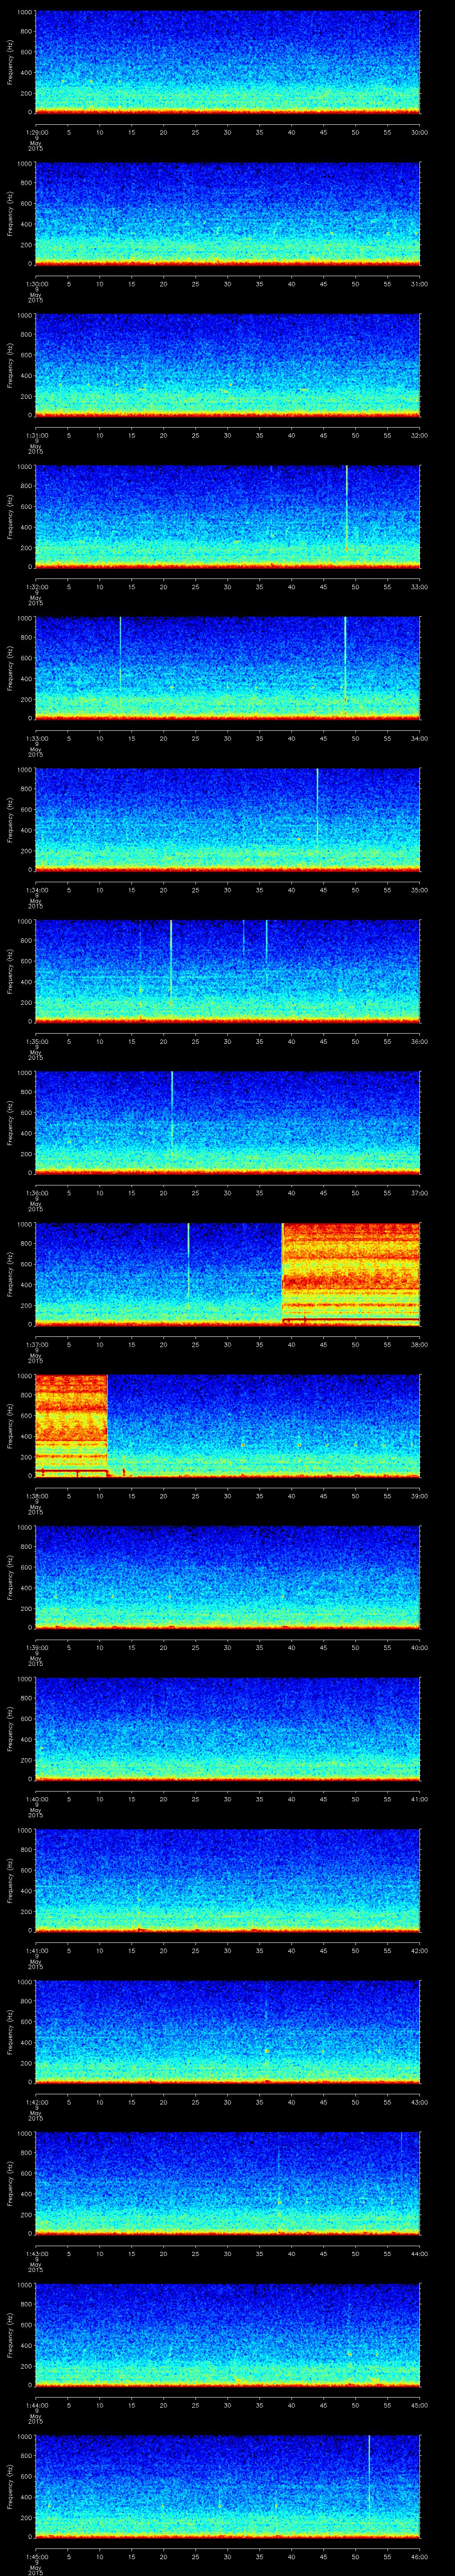455x2576 pixels.
Task: Click the "1:30:00" start time label
Action: pyautogui.click(x=36, y=284)
